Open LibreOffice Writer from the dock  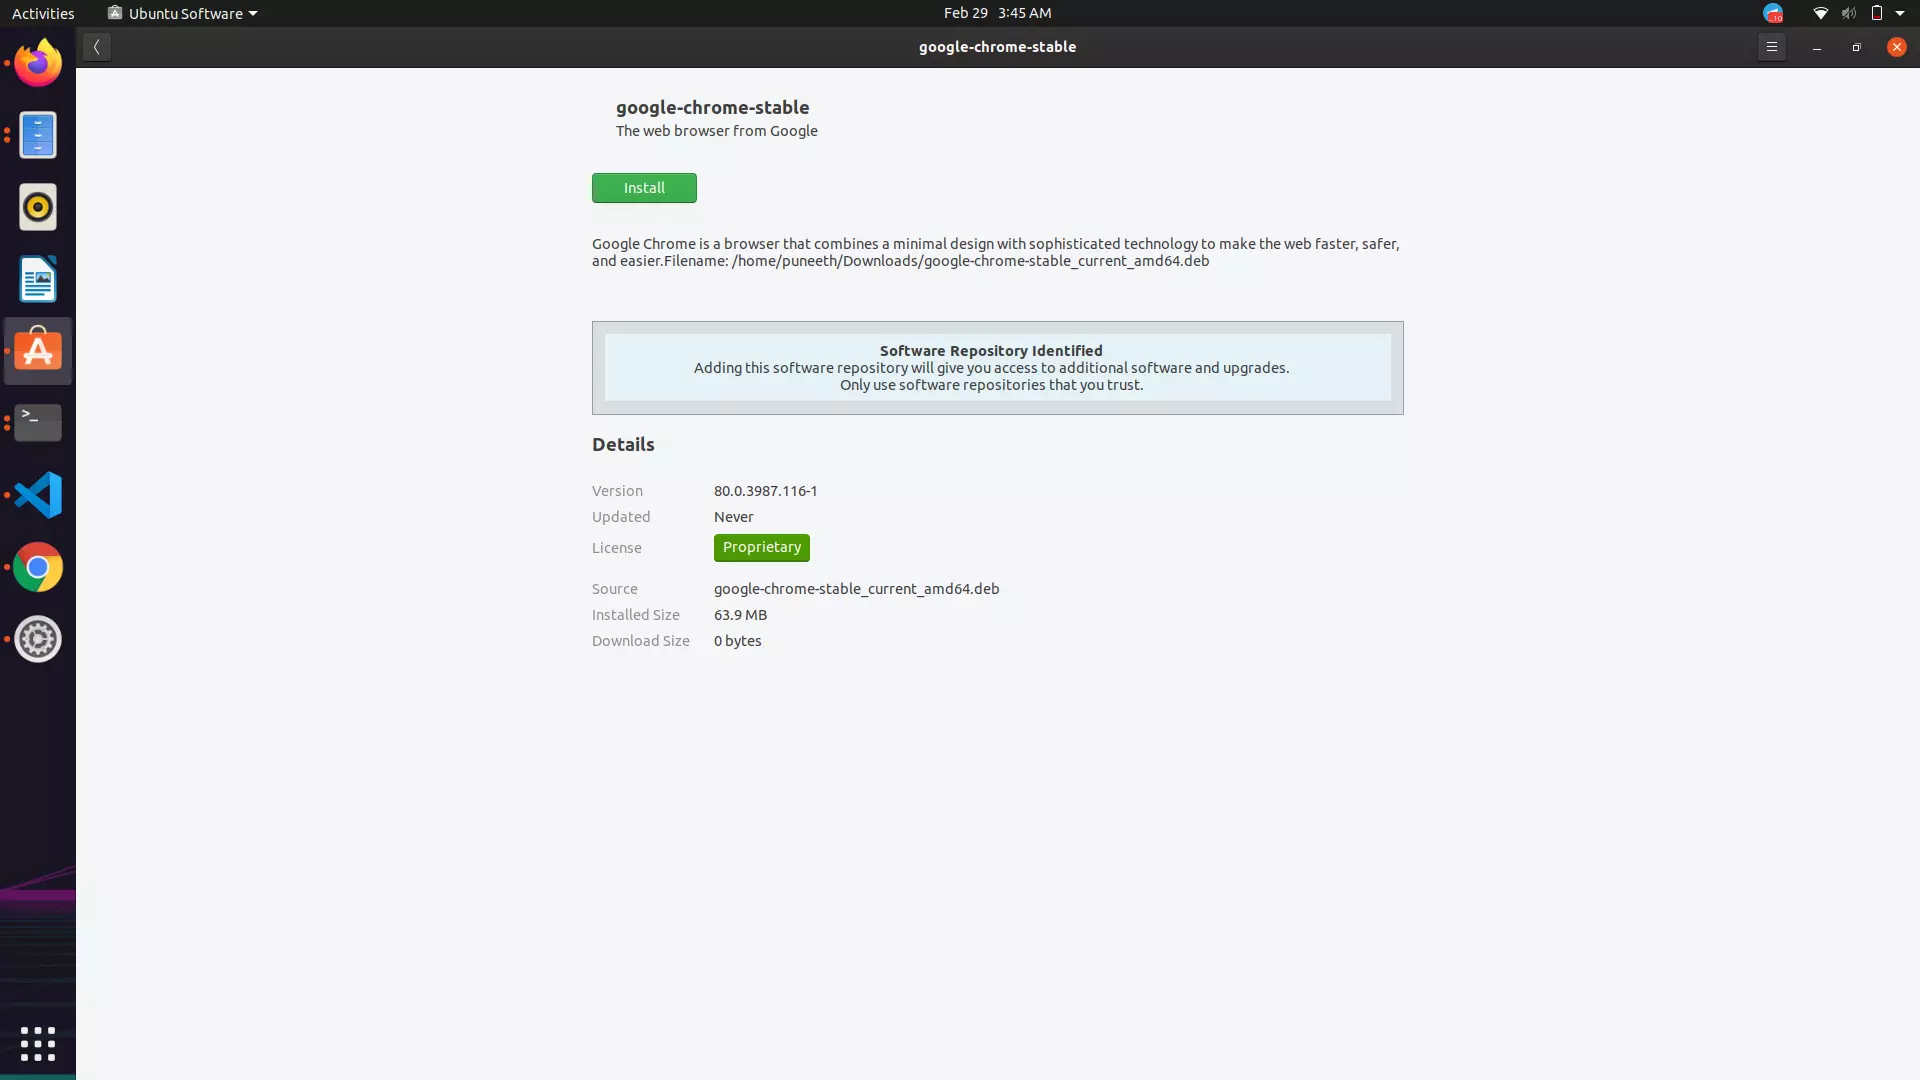[38, 279]
